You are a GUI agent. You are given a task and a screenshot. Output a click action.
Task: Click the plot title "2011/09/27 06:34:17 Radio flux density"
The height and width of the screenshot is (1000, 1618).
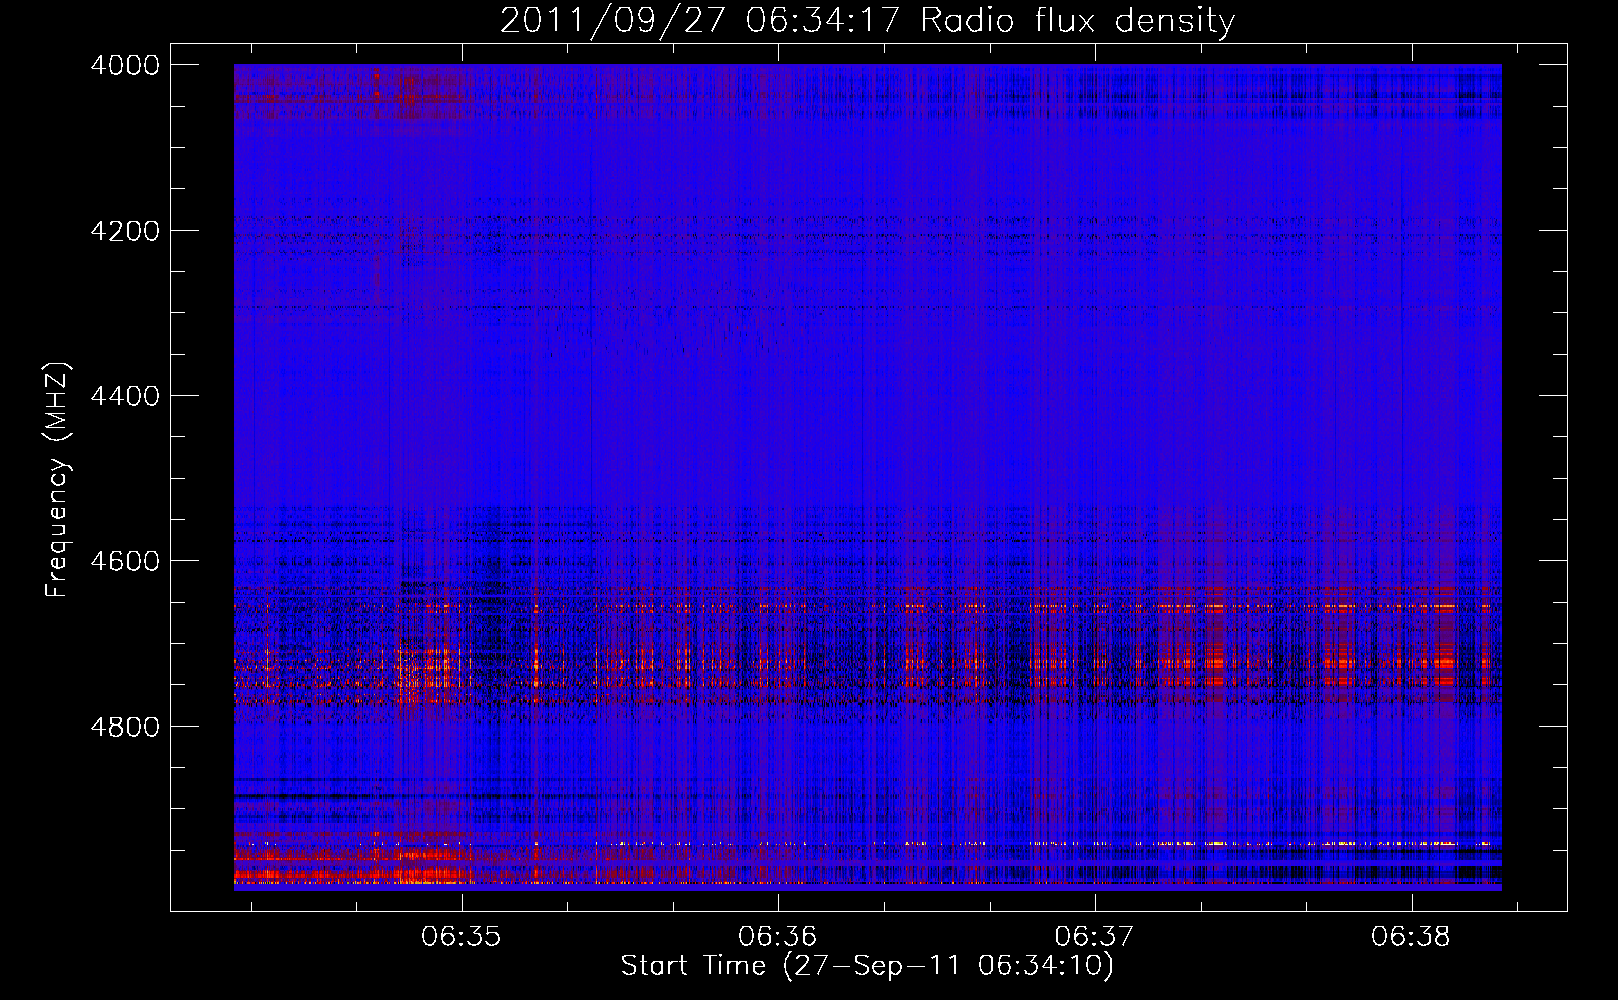pyautogui.click(x=867, y=21)
